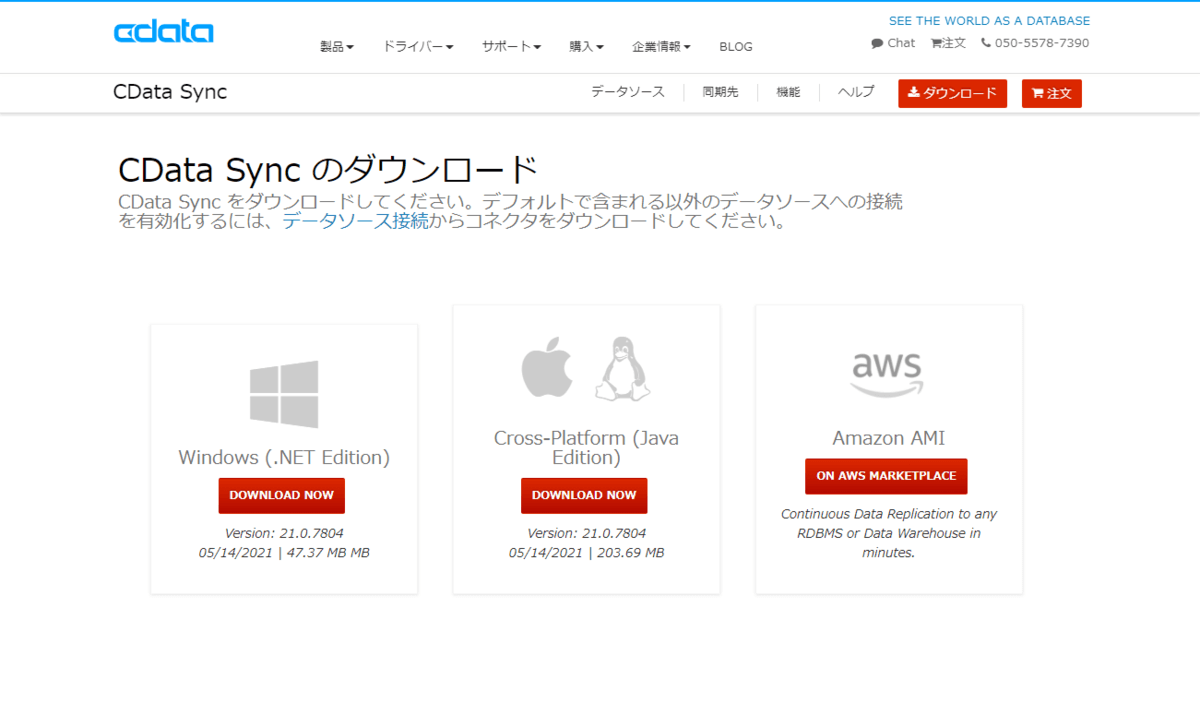Expand the 製品 dropdown menu
Screen dimensions: 1200x727
click(336, 47)
